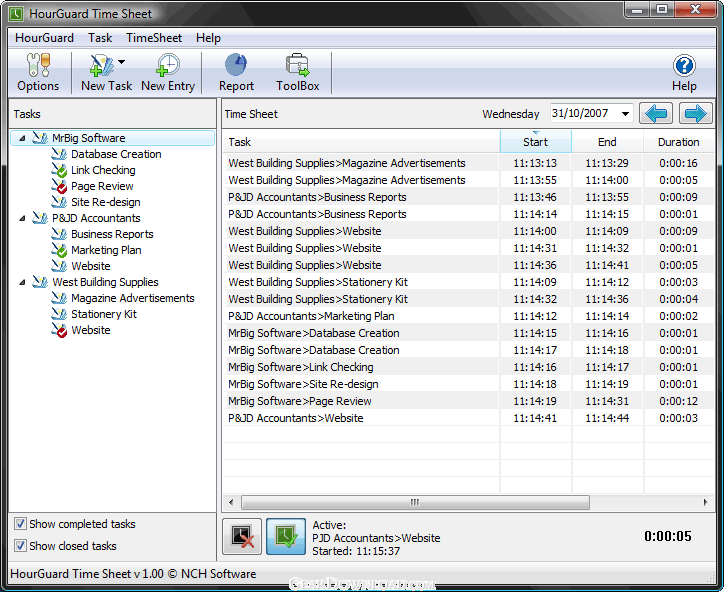Click the HourGuard title bar app icon
This screenshot has height=592, width=724.
[x=16, y=14]
